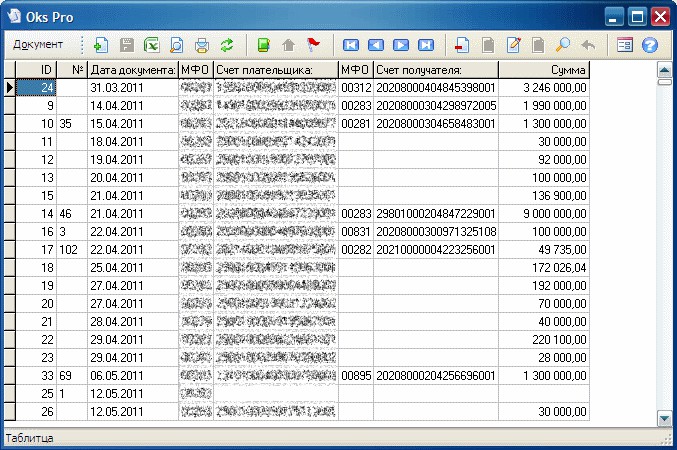This screenshot has height=450, width=677.
Task: Select amount cell 28 000,00
Action: pos(544,358)
